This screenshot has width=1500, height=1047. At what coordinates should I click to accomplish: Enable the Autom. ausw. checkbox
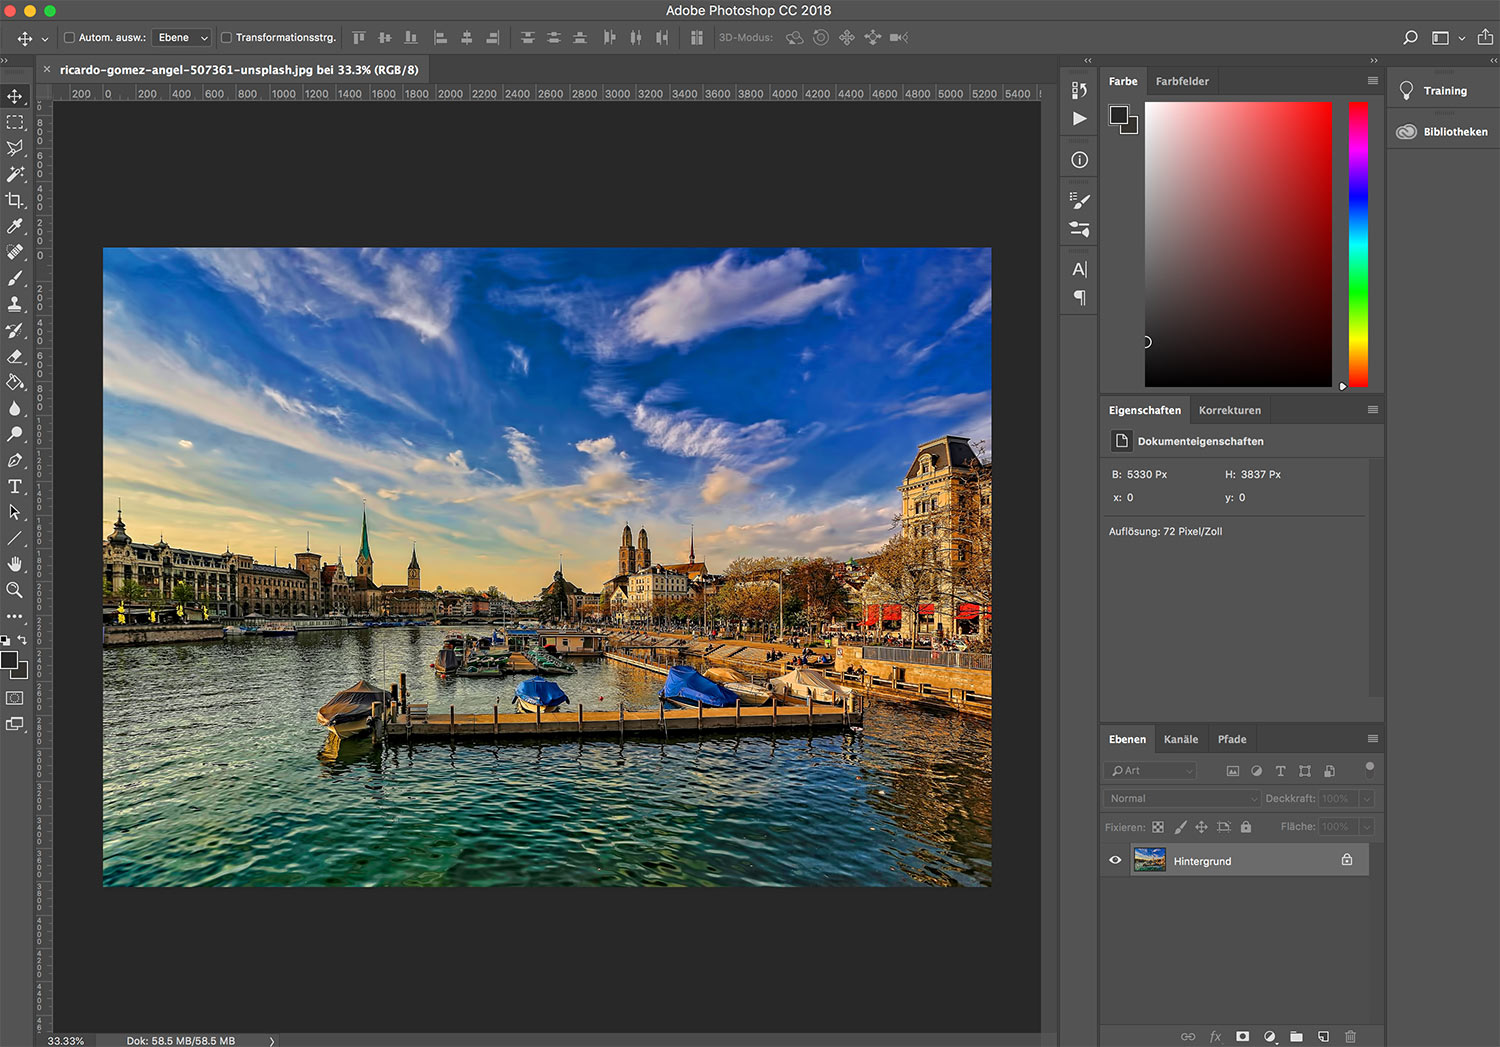69,37
